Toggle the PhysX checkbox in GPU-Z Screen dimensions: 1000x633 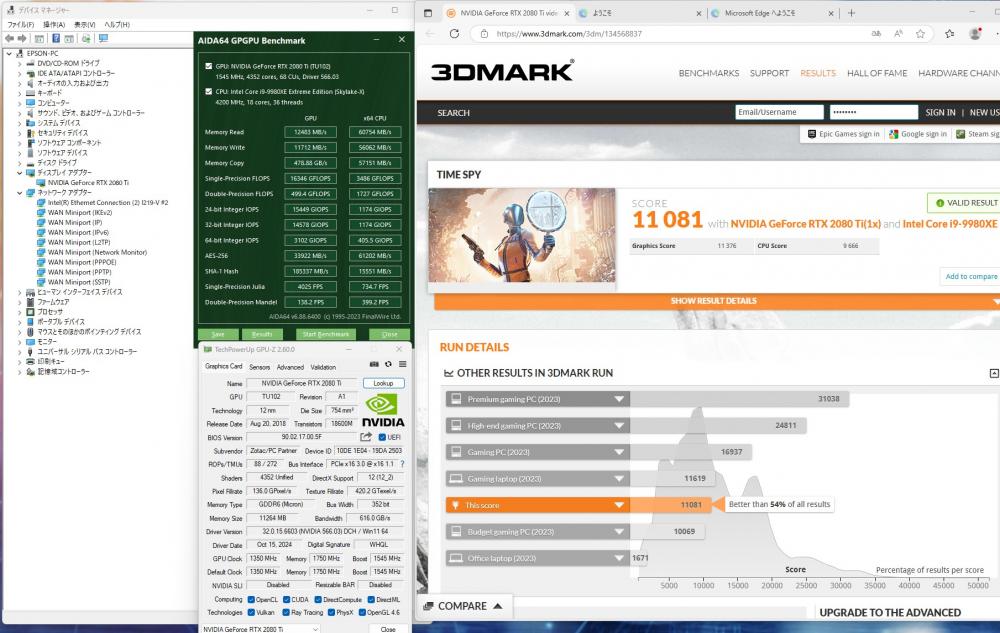click(x=331, y=613)
